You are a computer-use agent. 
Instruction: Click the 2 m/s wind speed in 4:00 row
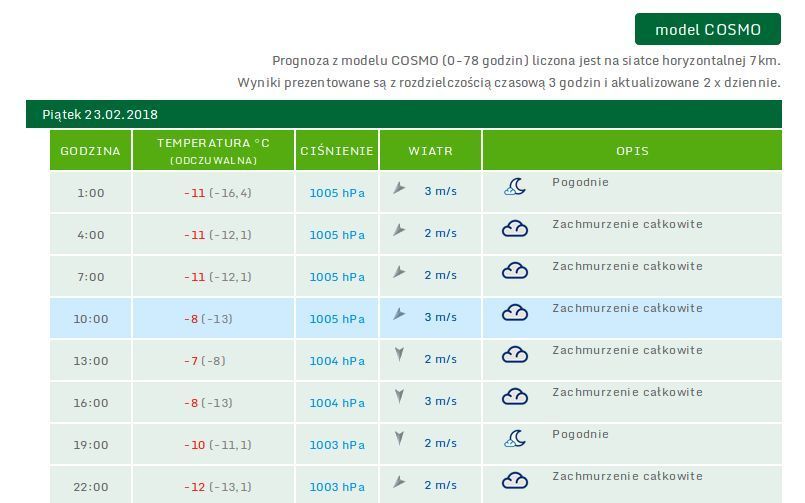[440, 233]
